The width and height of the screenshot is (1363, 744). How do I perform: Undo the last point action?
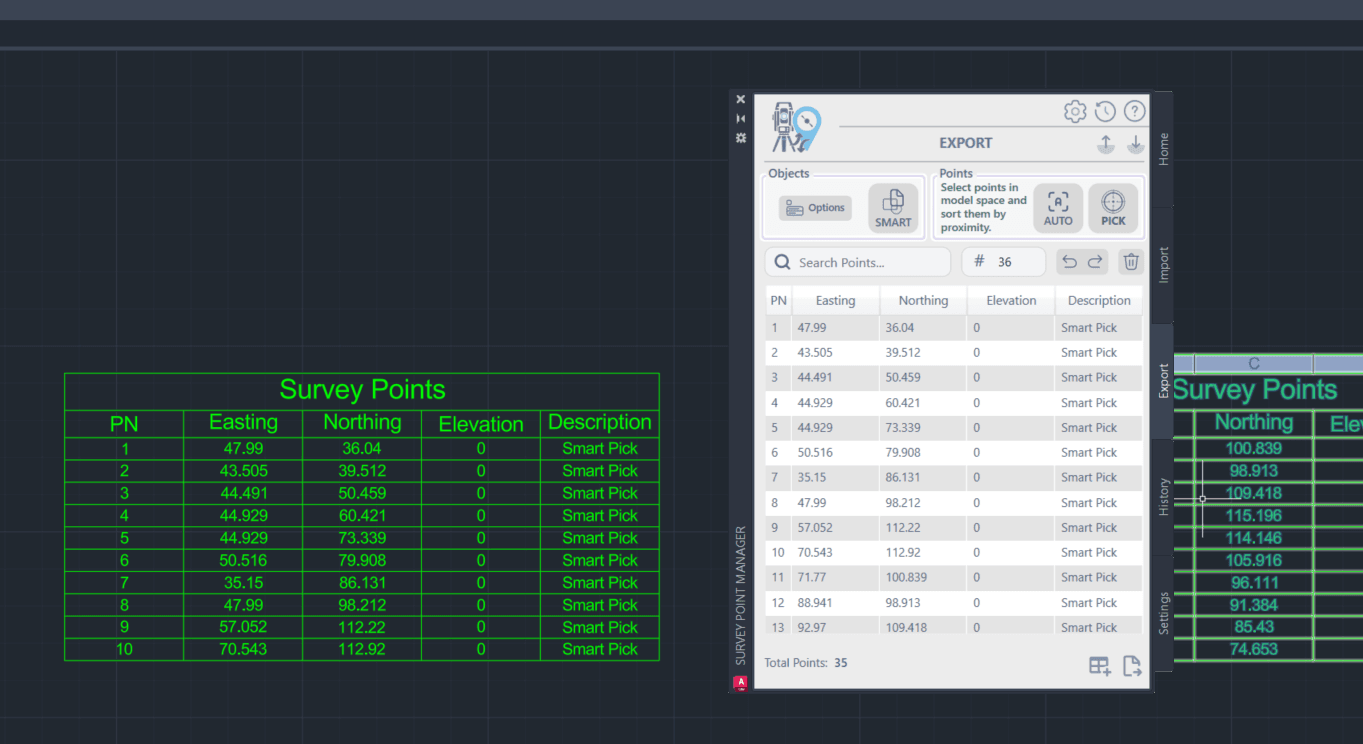[x=1069, y=262]
